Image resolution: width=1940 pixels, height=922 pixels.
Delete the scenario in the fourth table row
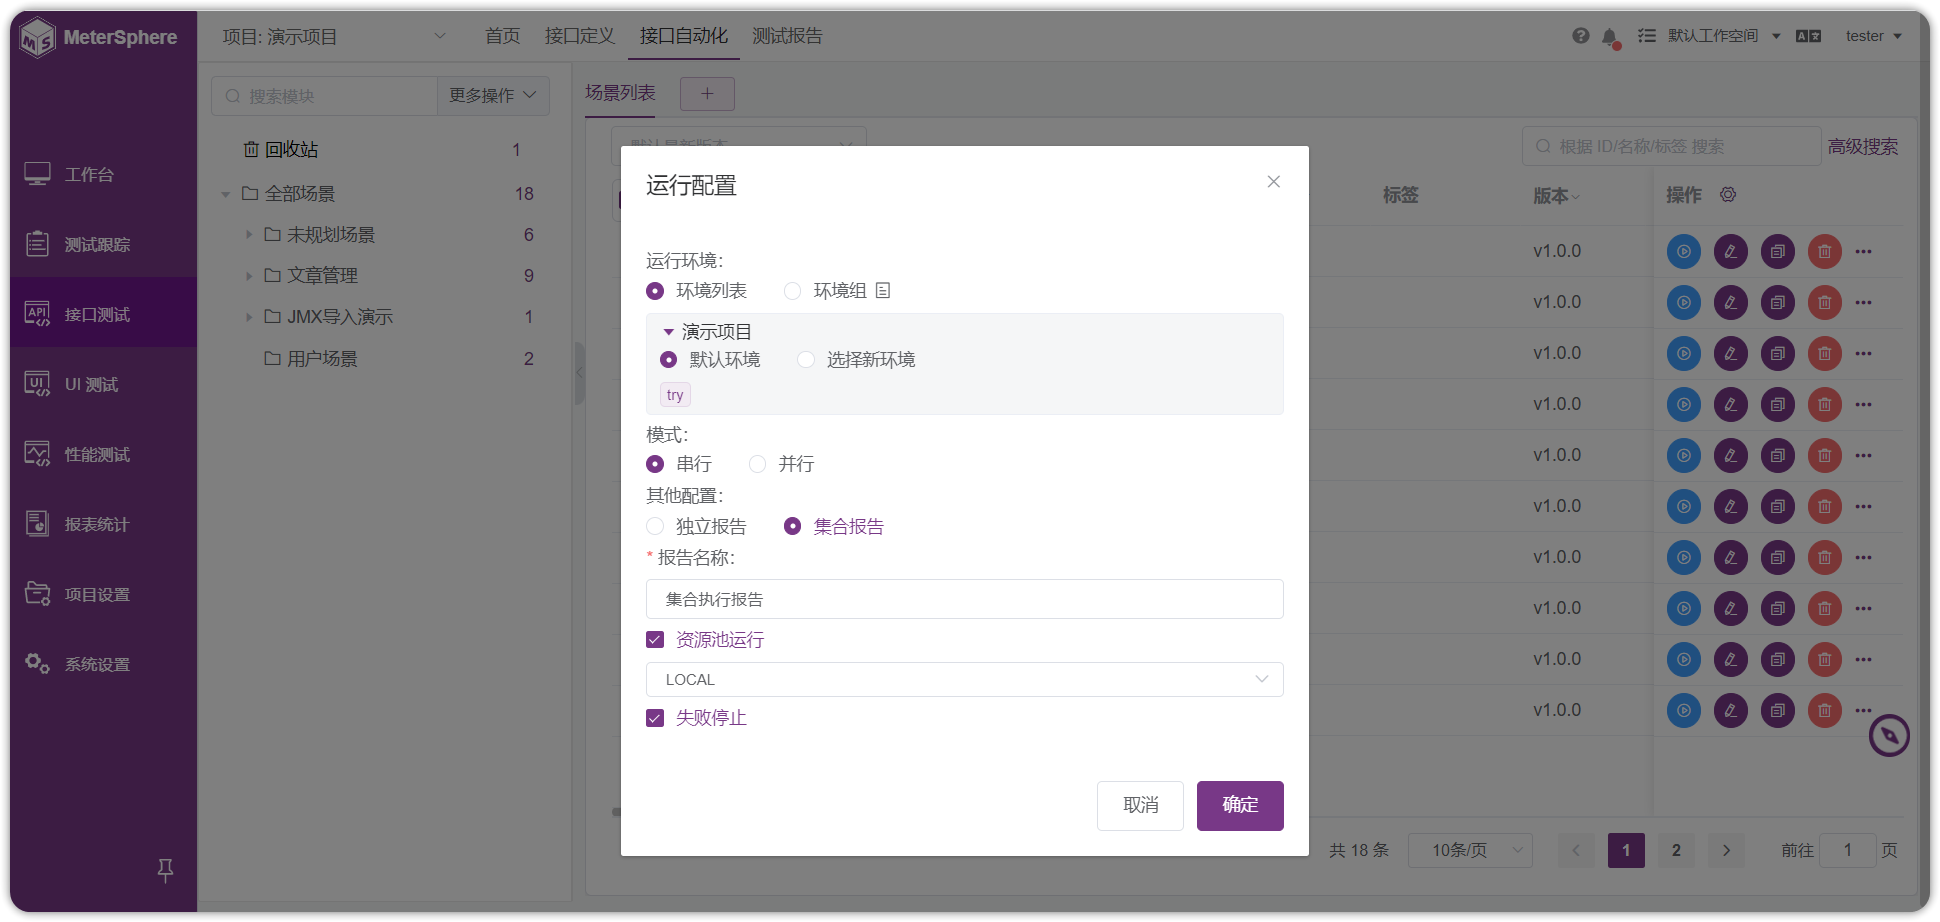tap(1825, 405)
